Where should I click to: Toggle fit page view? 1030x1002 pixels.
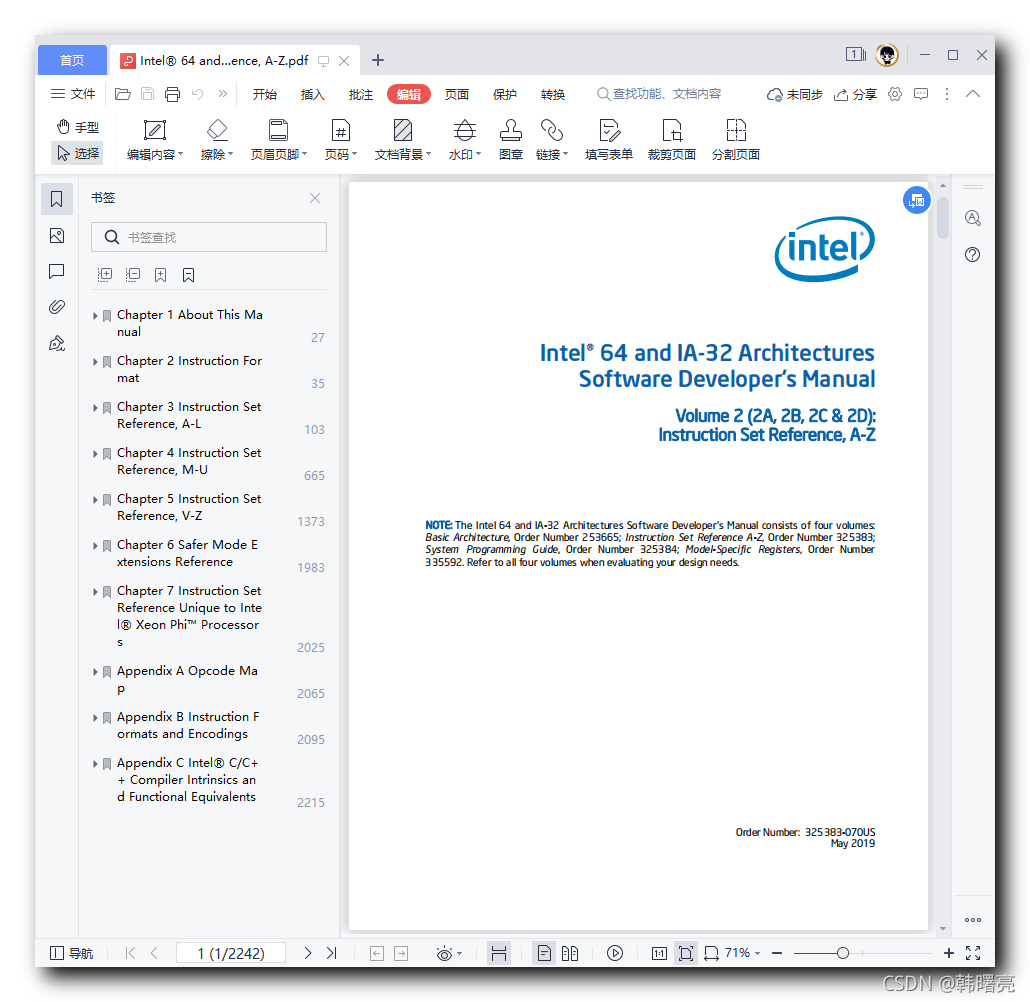coord(686,953)
